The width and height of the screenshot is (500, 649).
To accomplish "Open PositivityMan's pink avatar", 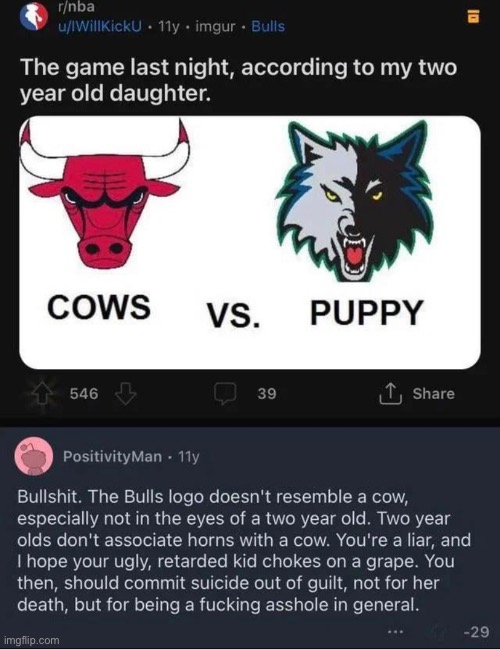I will click(34, 456).
